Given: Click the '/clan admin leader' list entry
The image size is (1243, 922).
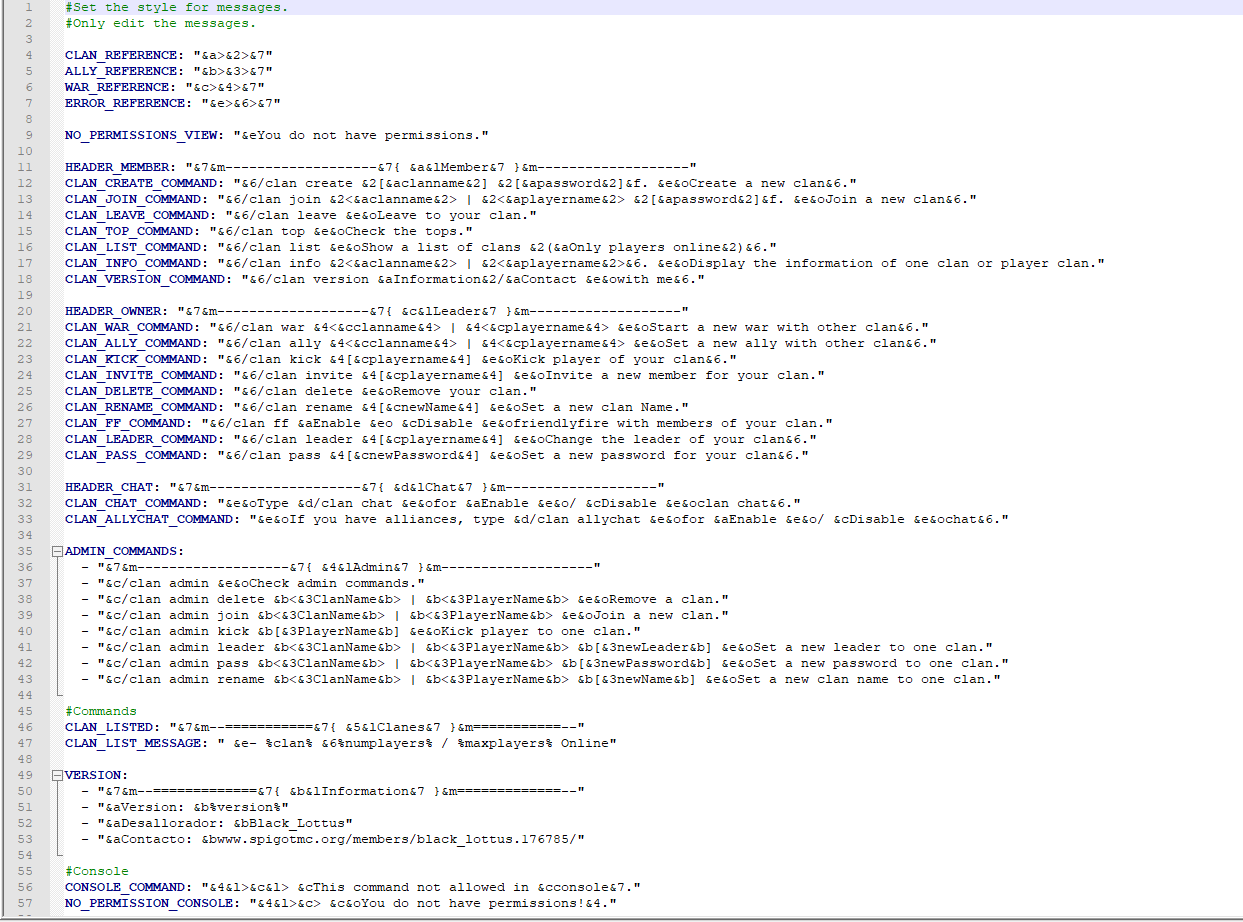Looking at the screenshot, I should (x=545, y=647).
